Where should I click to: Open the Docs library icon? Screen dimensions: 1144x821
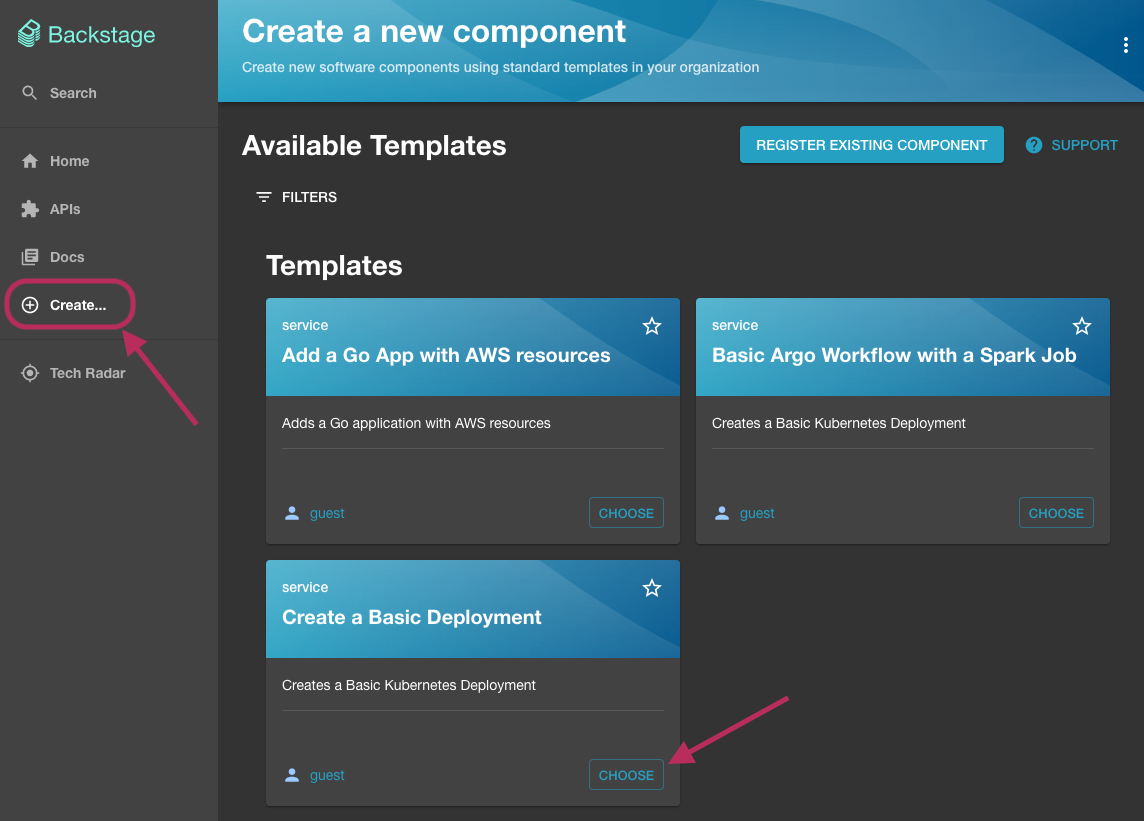[30, 257]
